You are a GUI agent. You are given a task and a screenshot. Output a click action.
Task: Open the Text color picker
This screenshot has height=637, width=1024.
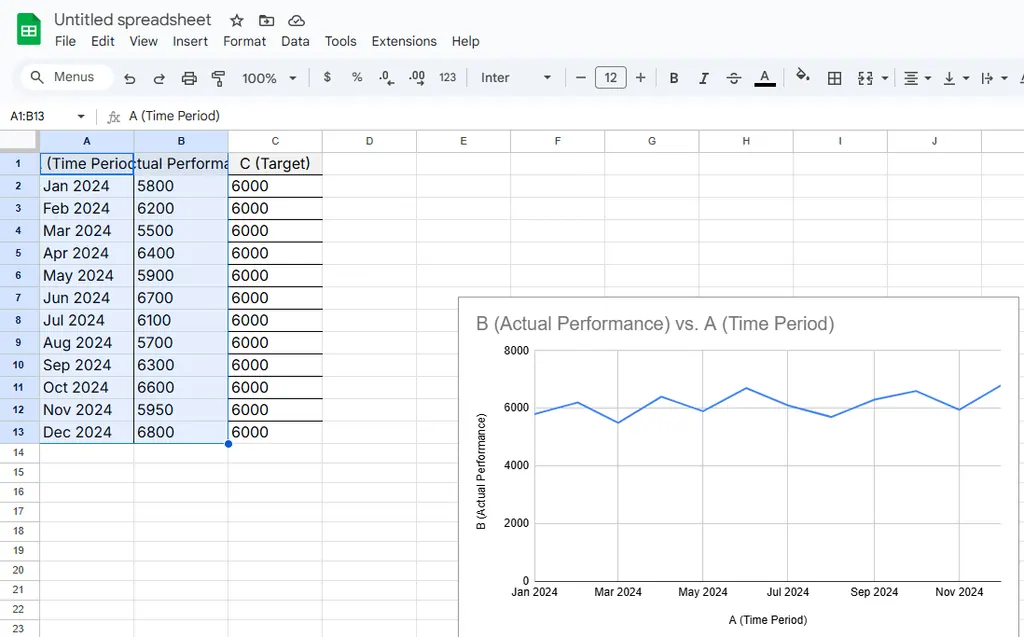[765, 78]
